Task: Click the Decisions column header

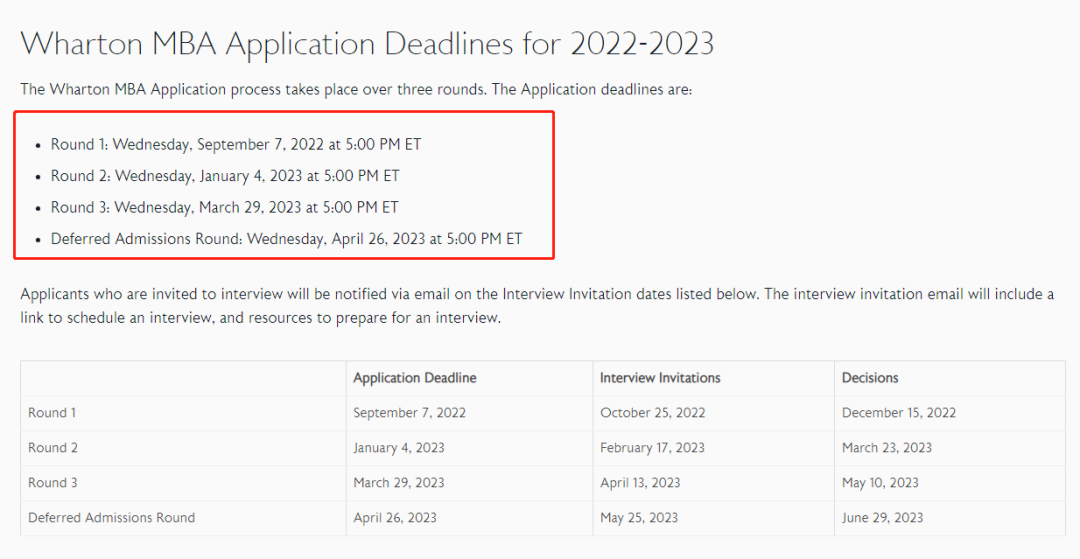Action: [x=870, y=378]
